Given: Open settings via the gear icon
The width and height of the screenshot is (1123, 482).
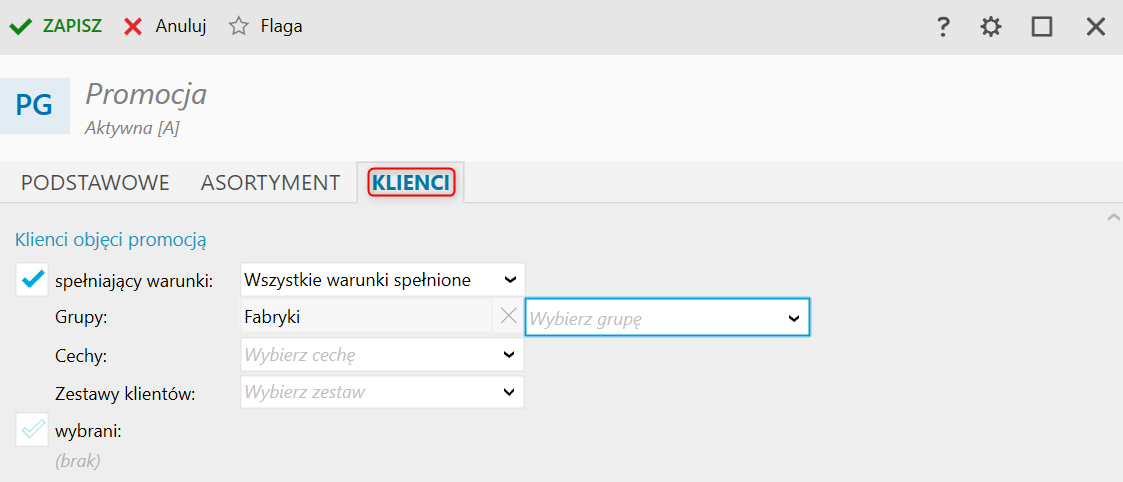Looking at the screenshot, I should (x=991, y=27).
